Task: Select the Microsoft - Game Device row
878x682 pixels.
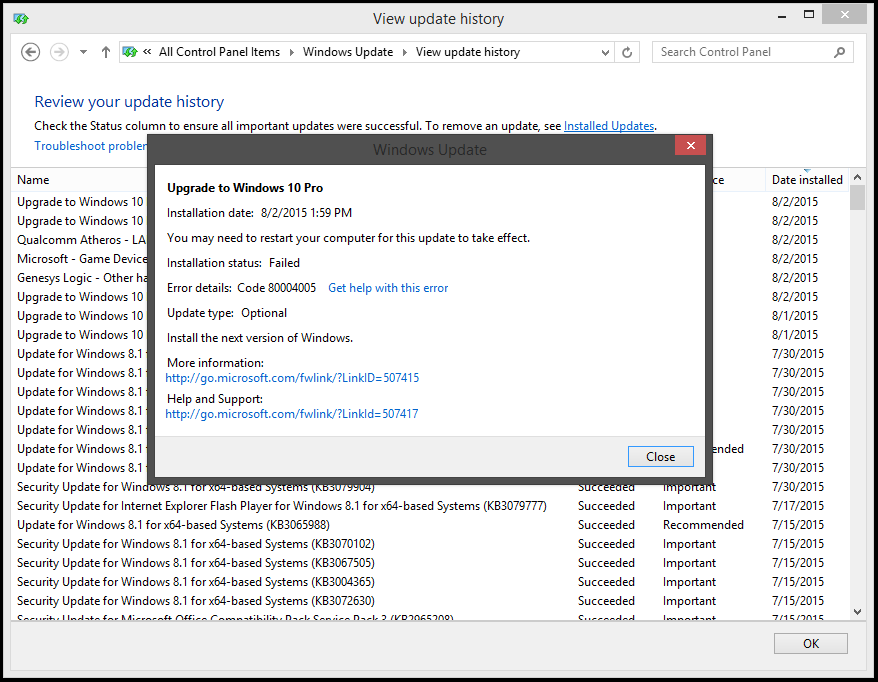Action: (x=82, y=259)
